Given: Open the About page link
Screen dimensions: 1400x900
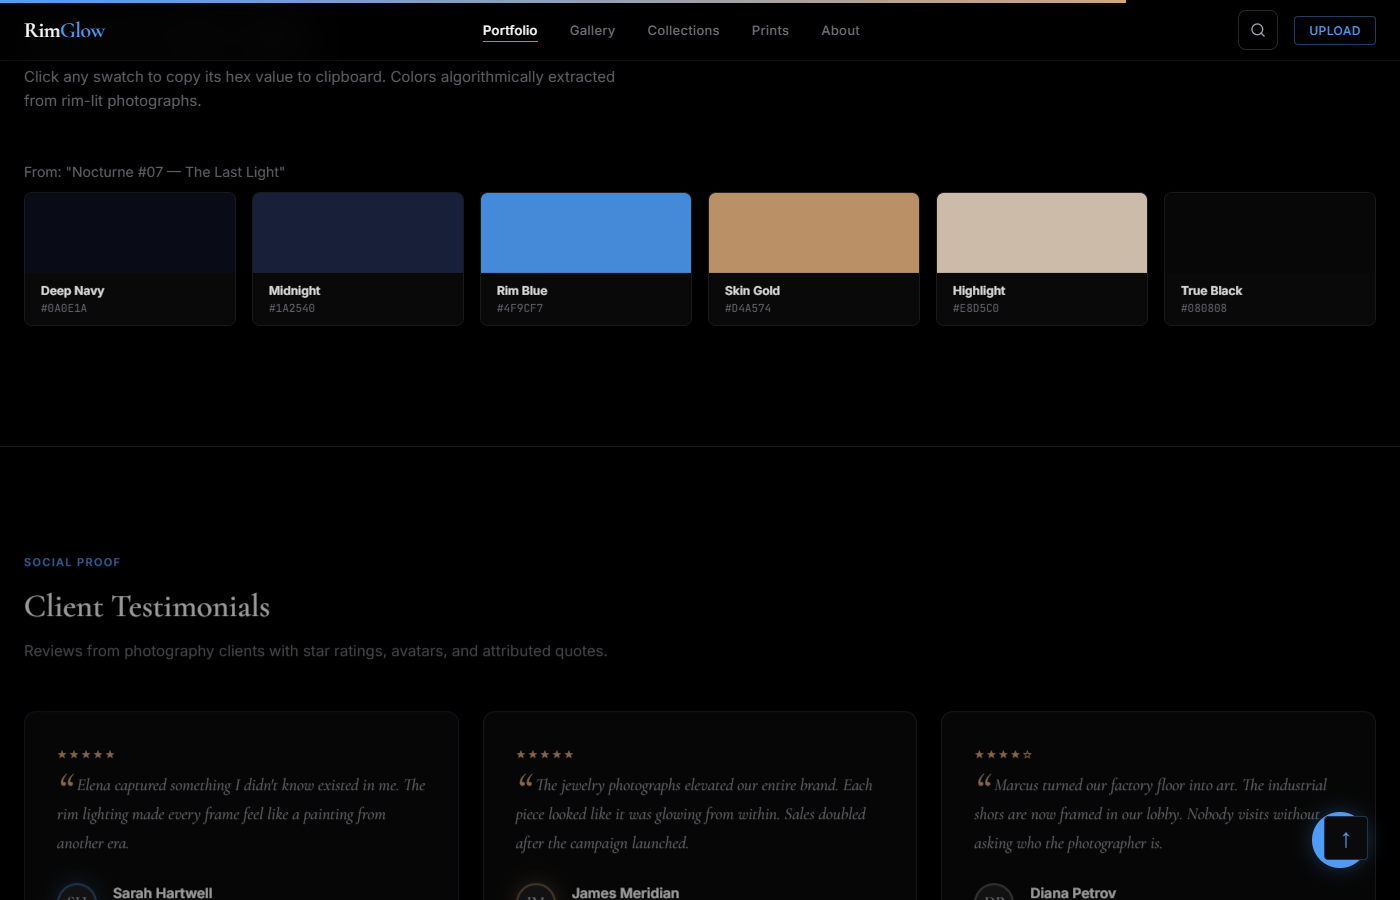Looking at the screenshot, I should (840, 30).
